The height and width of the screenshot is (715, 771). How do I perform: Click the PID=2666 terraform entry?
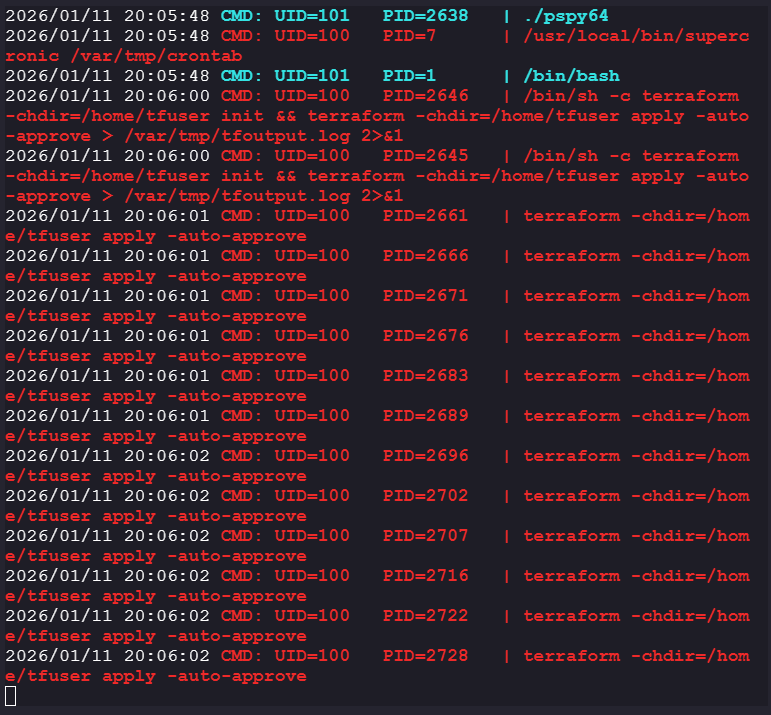[x=425, y=256]
